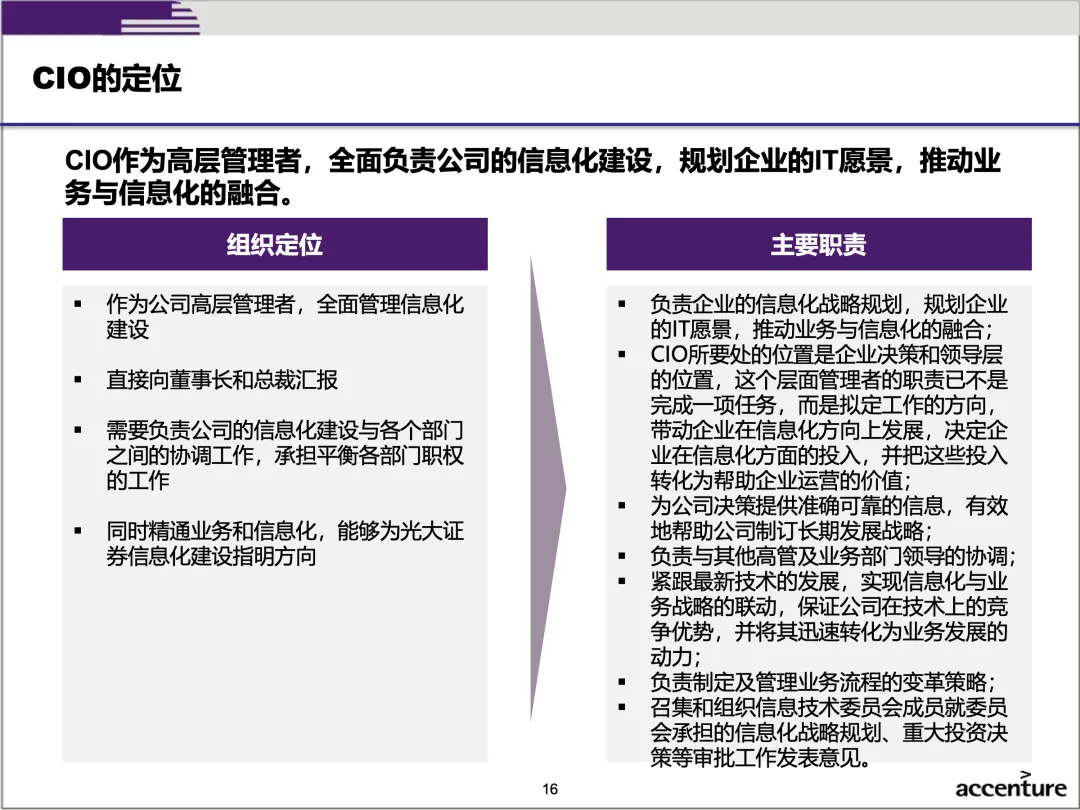
Task: Click the bullet starting "CIO所要处的位置"
Action: [829, 417]
